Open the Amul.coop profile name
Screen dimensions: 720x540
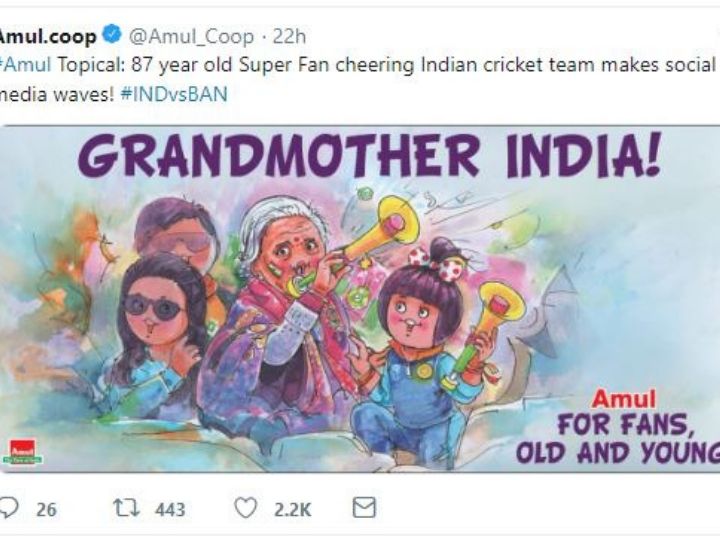pos(48,37)
